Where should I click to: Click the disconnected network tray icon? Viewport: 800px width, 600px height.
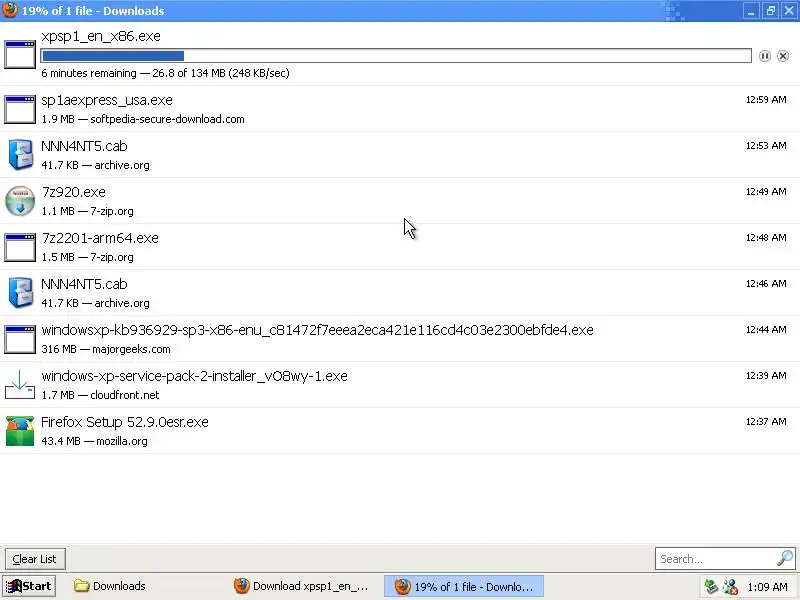(x=730, y=587)
